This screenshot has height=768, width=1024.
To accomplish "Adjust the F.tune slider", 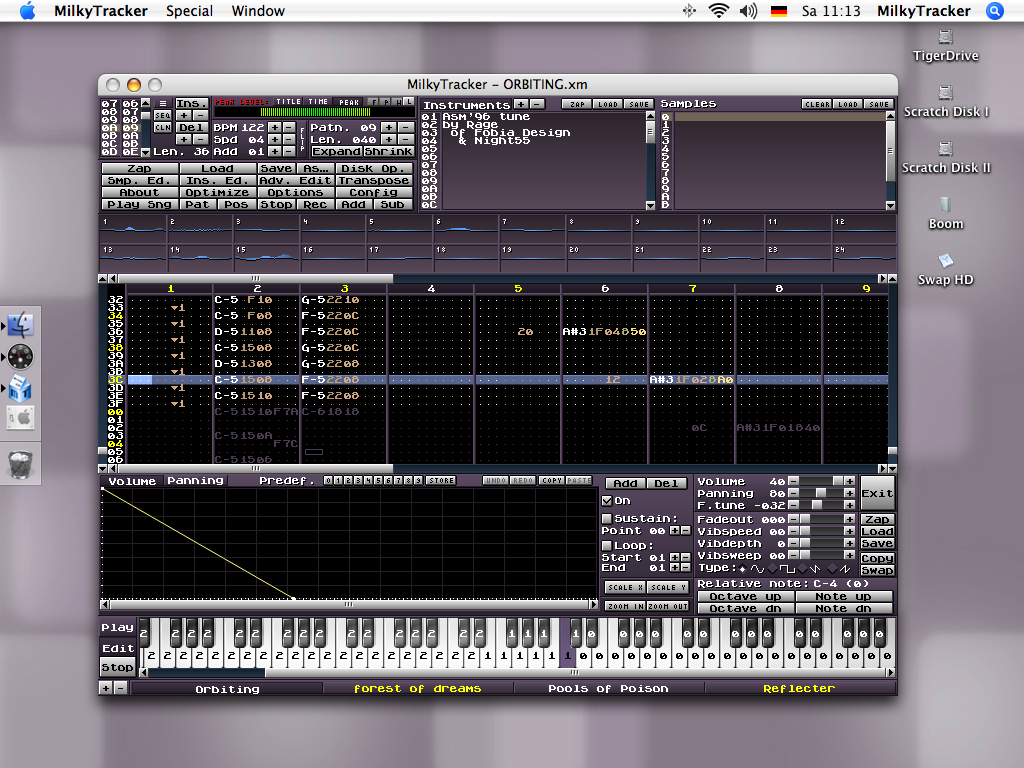I will [821, 505].
